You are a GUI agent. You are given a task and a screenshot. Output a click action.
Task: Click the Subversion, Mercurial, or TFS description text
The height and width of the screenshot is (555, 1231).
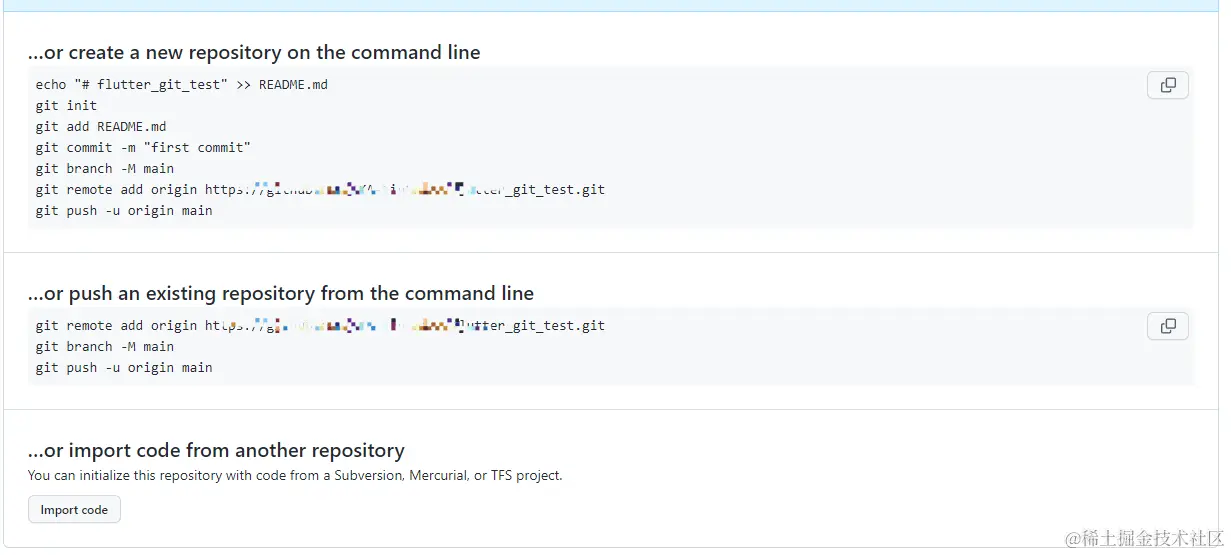pyautogui.click(x=295, y=476)
